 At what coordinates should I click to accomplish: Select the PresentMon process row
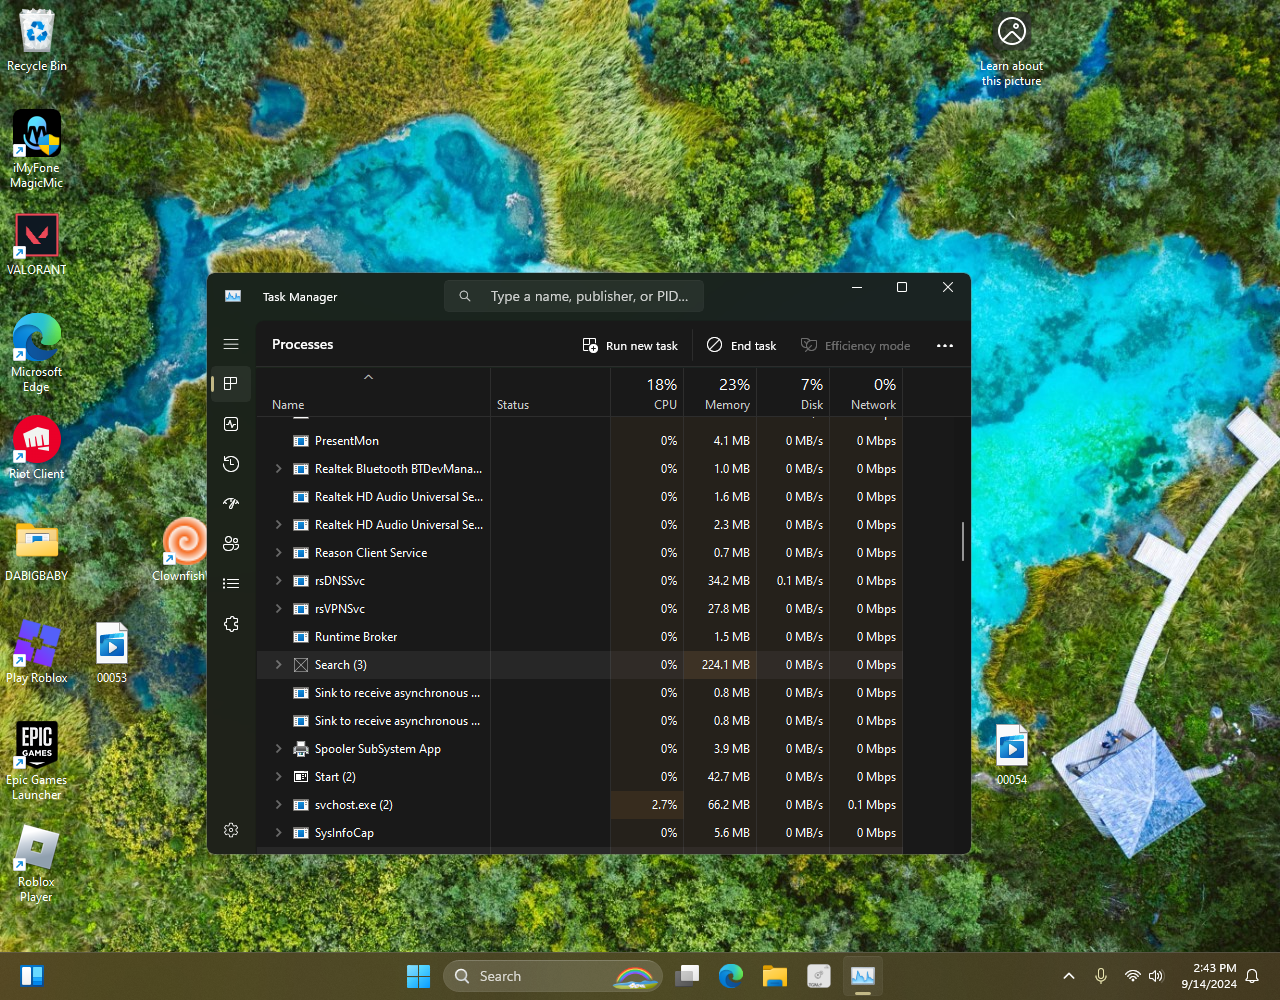tap(580, 441)
